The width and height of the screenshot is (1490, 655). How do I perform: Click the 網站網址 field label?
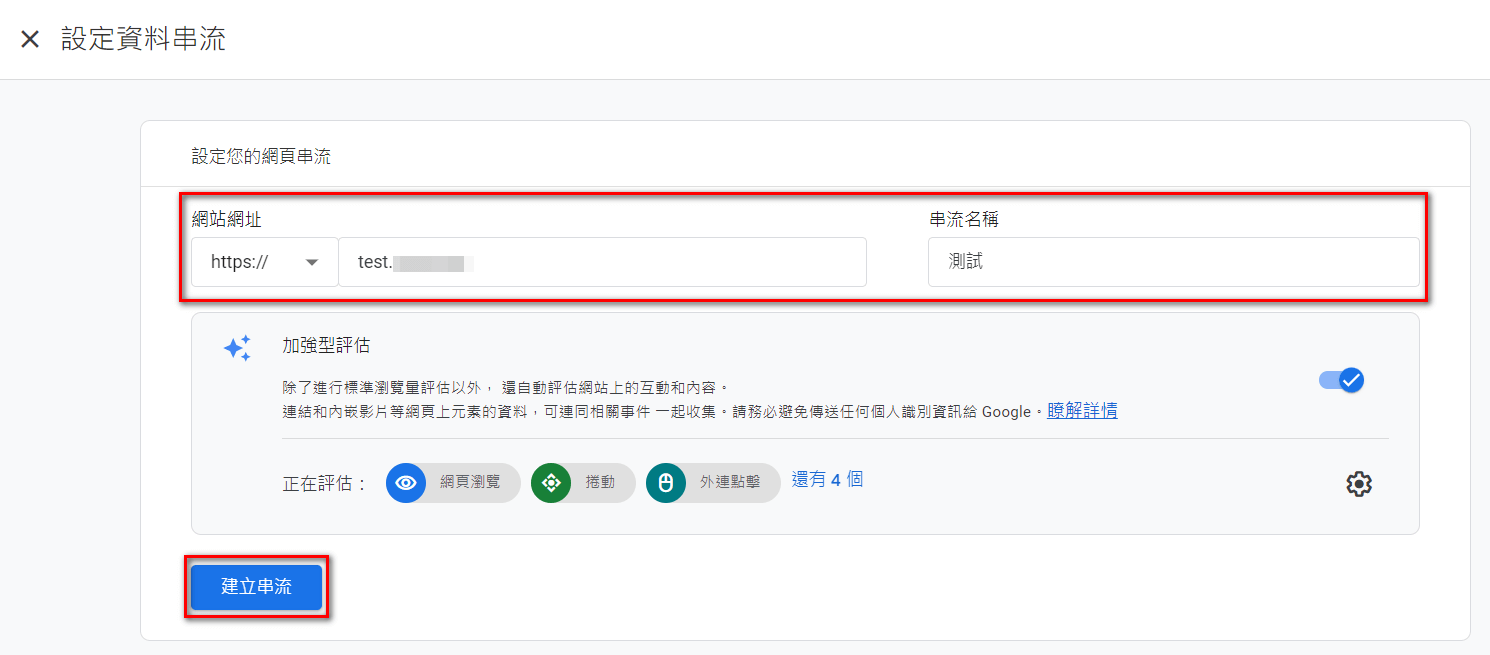click(x=227, y=220)
